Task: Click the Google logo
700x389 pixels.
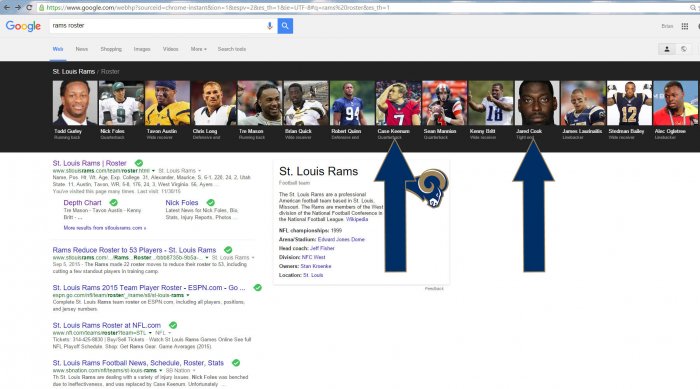Action: coord(23,26)
